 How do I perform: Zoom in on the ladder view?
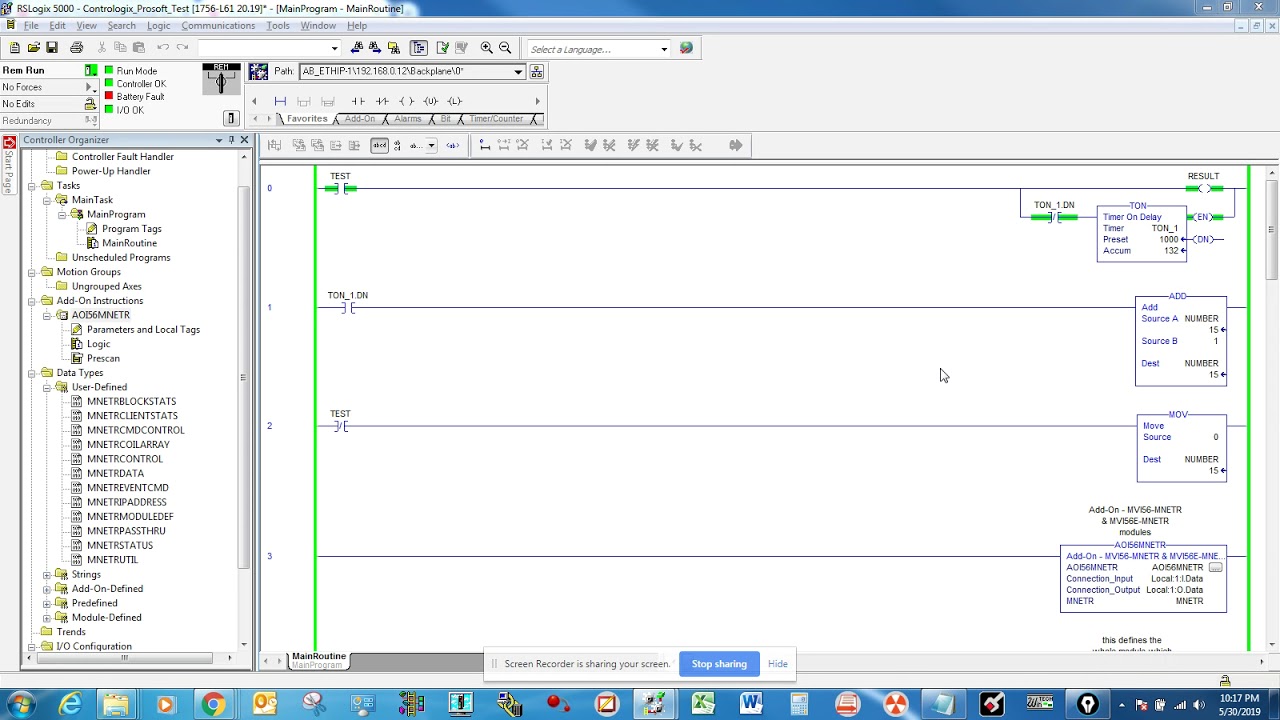tap(486, 48)
